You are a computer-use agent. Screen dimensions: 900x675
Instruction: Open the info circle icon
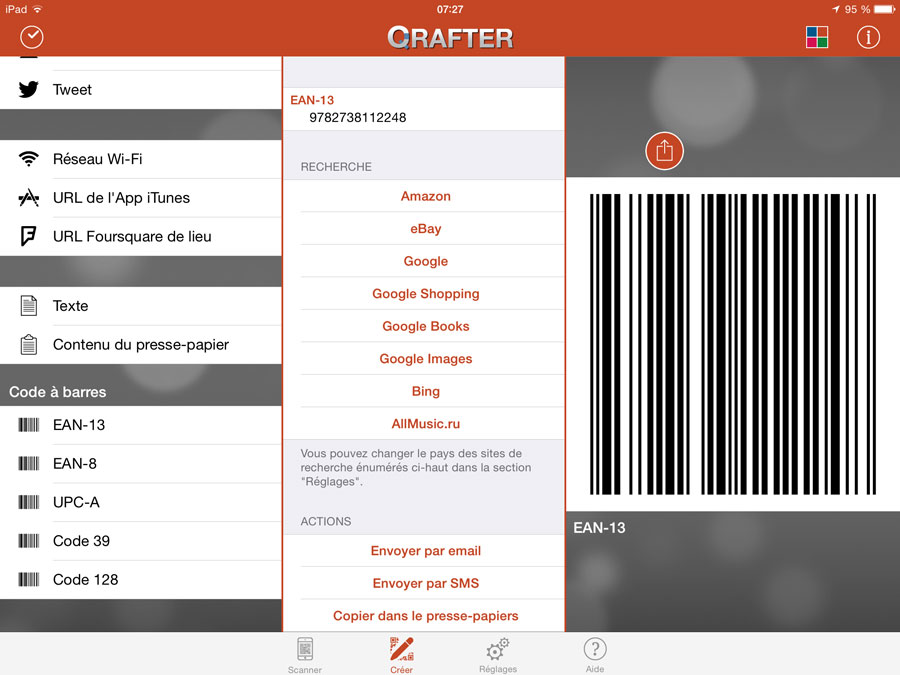868,37
